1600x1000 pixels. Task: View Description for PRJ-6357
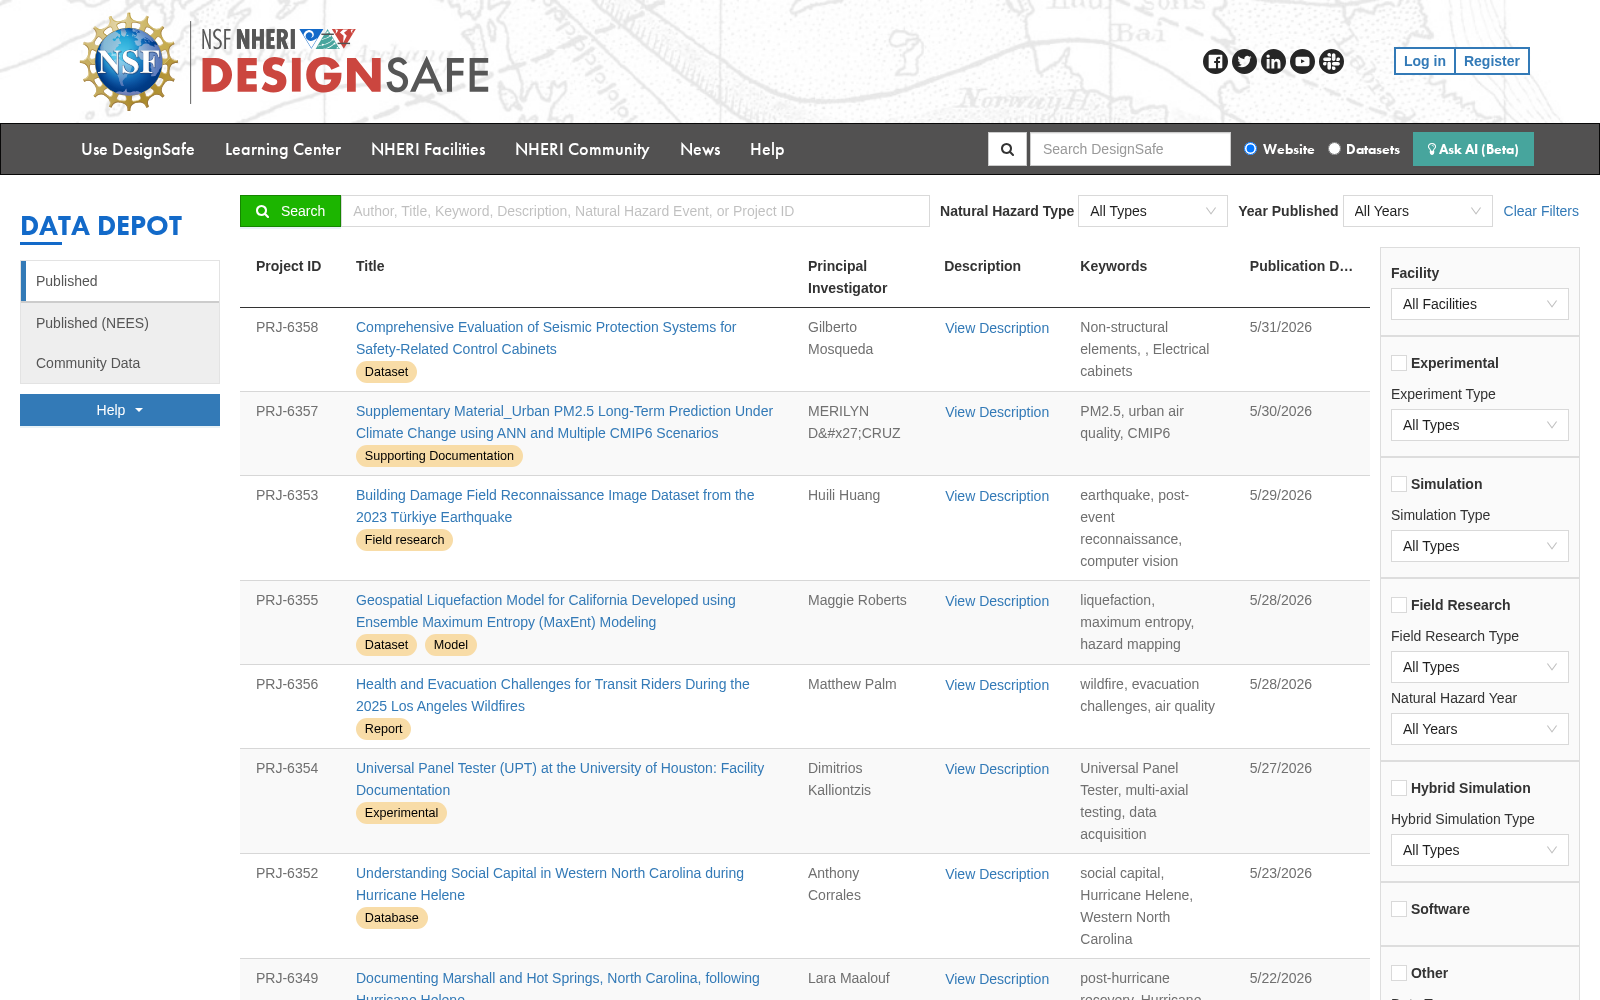pos(997,412)
